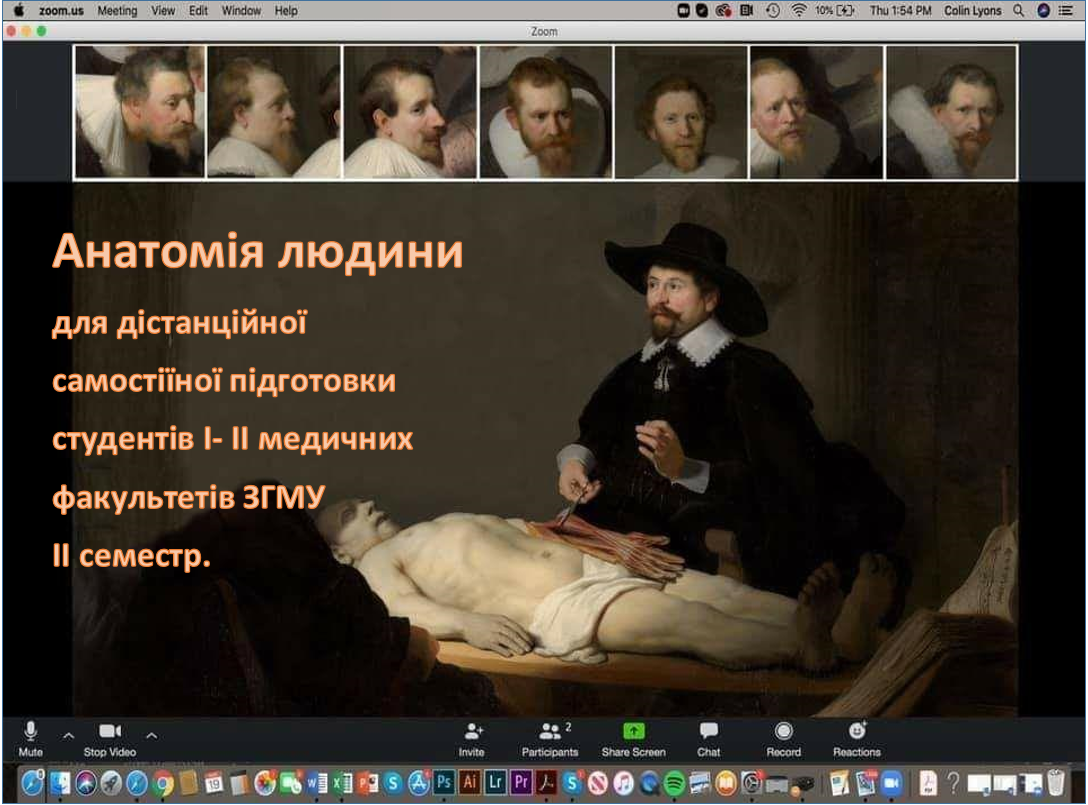Open Microsoft Word from the Dock
This screenshot has width=1088, height=805.
(x=316, y=783)
